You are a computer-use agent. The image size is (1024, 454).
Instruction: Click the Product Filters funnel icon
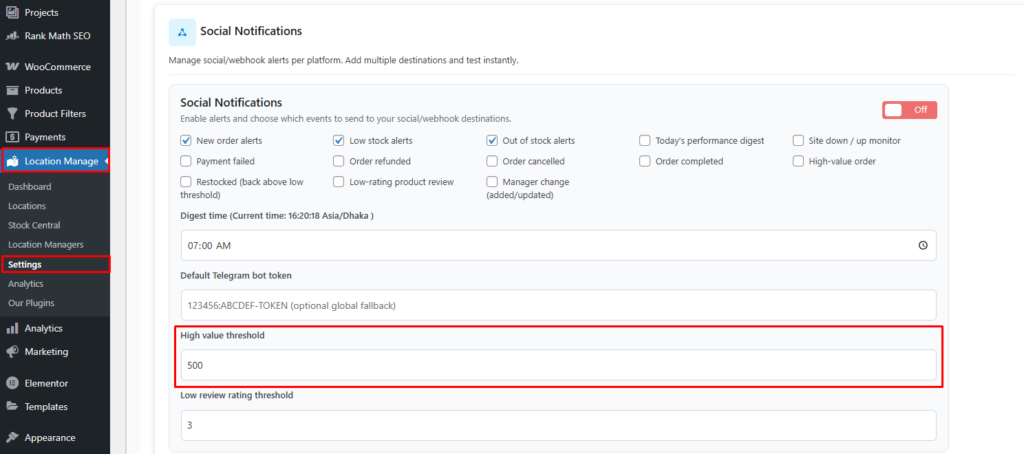coord(12,113)
